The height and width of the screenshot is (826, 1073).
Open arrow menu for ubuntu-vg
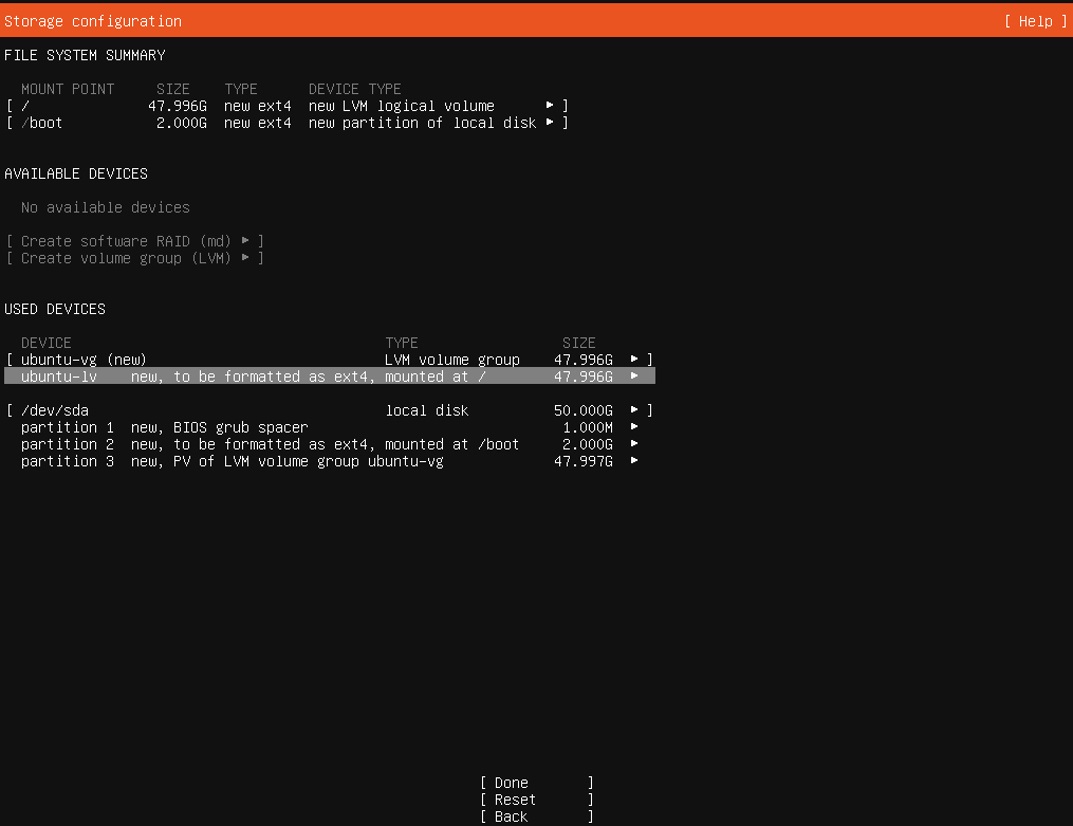[634, 359]
